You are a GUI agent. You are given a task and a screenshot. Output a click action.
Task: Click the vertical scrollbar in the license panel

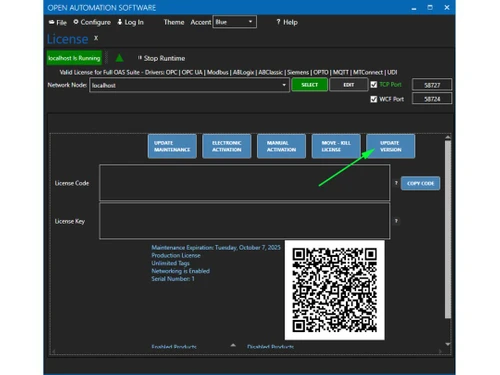pos(448,229)
